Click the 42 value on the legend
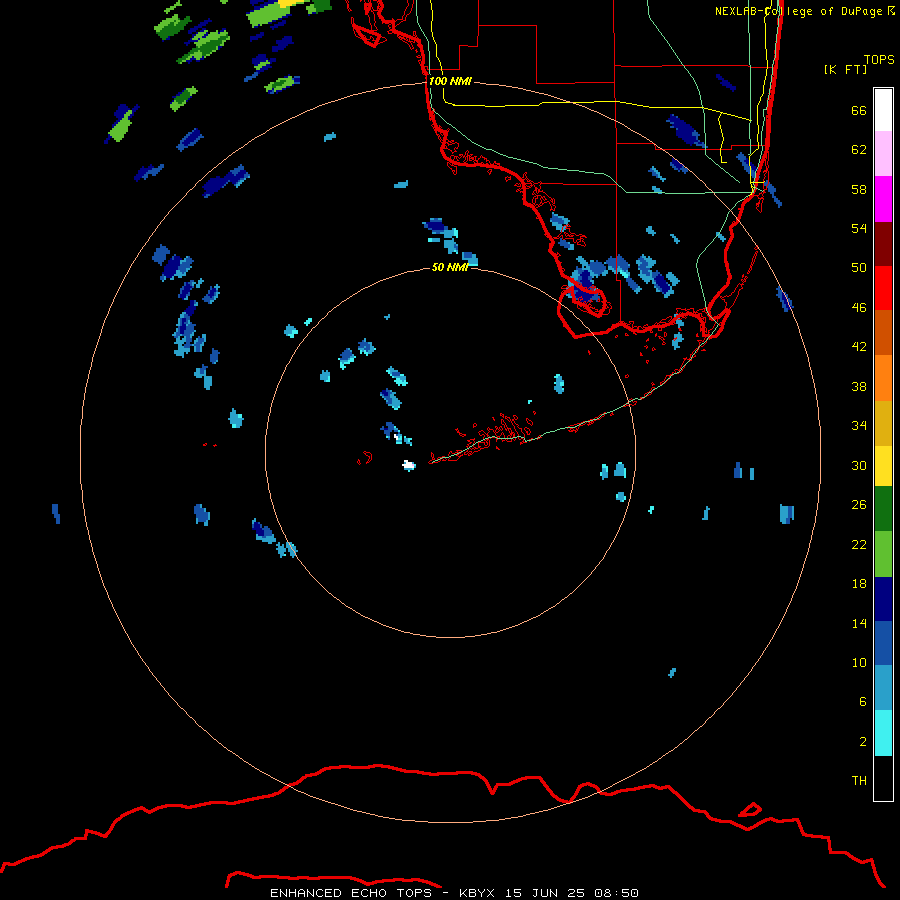The height and width of the screenshot is (900, 900). [x=859, y=347]
